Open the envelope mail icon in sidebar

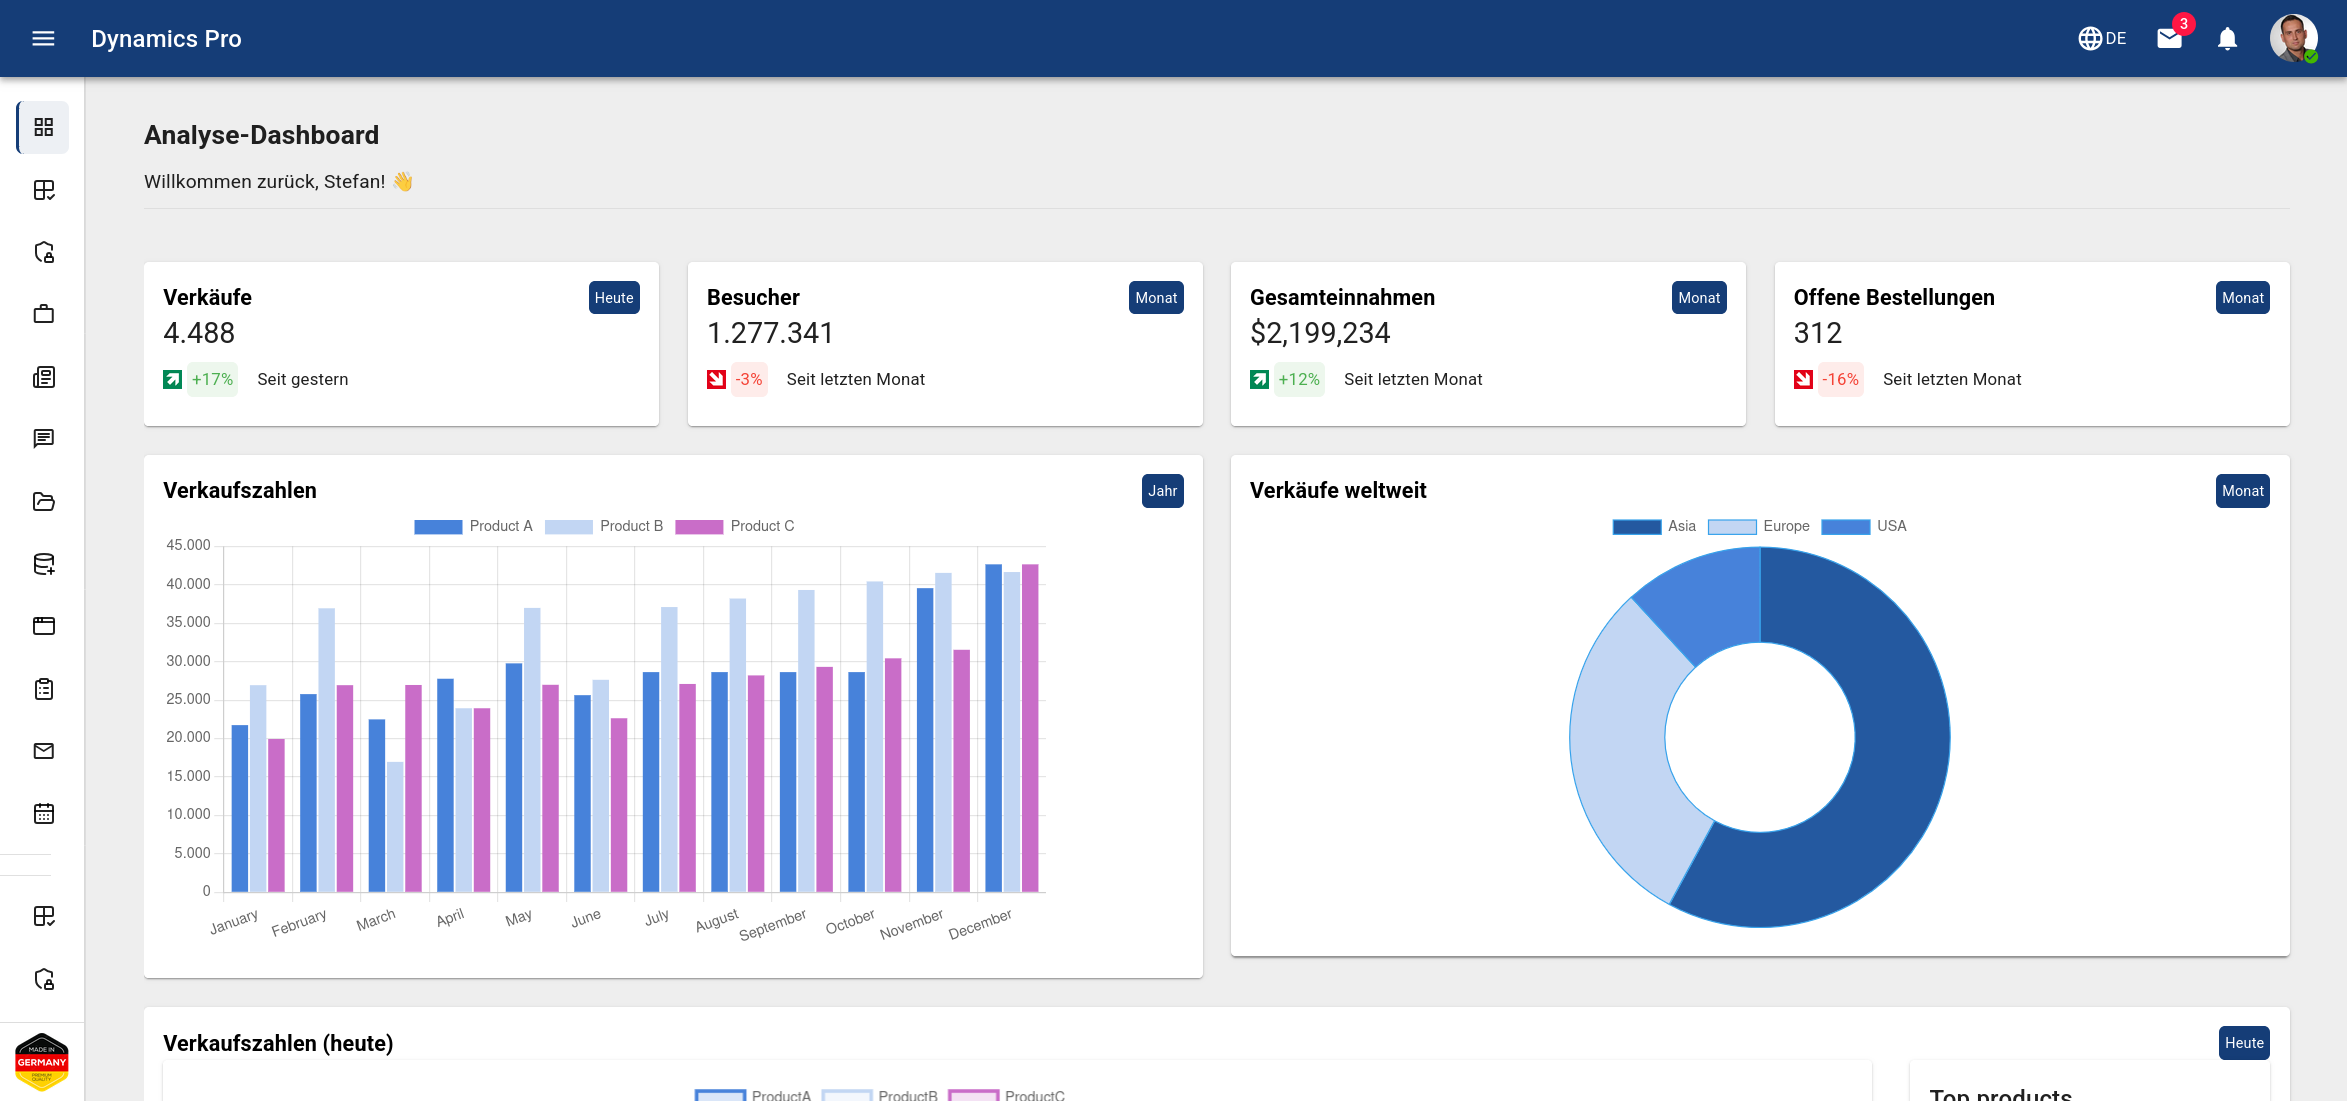pos(44,751)
